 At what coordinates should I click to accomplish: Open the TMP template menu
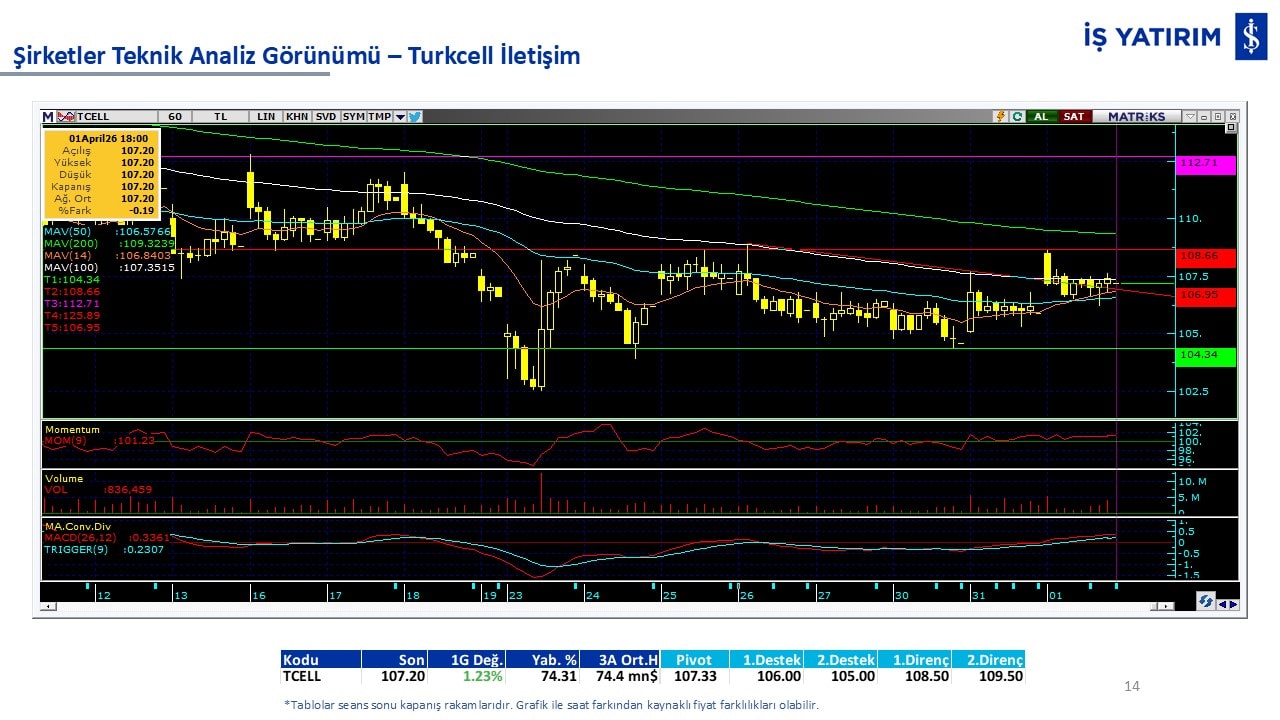(379, 117)
